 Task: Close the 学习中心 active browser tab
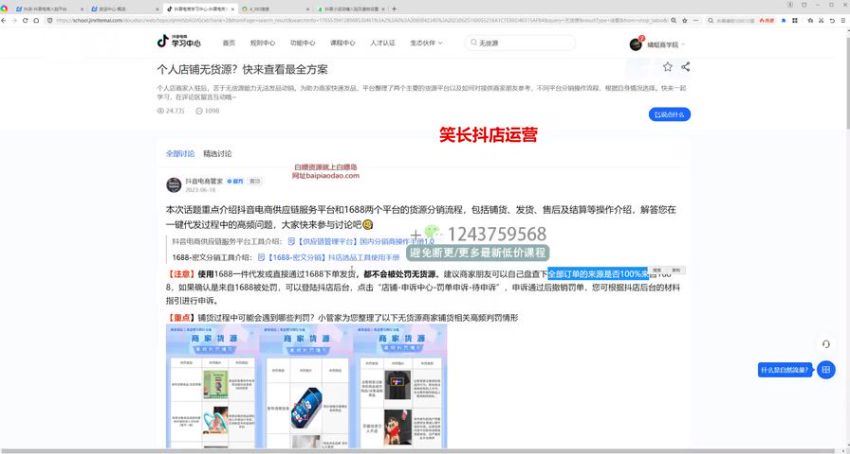coord(233,9)
